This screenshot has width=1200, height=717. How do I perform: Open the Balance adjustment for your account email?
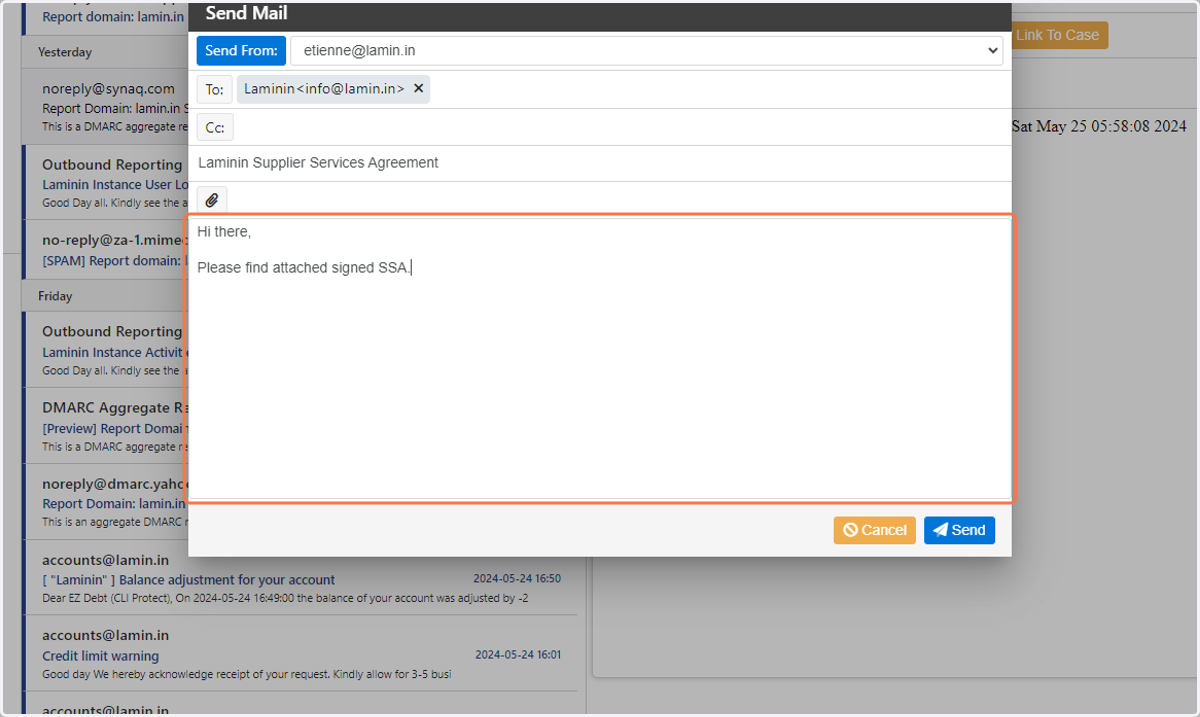tap(300, 579)
